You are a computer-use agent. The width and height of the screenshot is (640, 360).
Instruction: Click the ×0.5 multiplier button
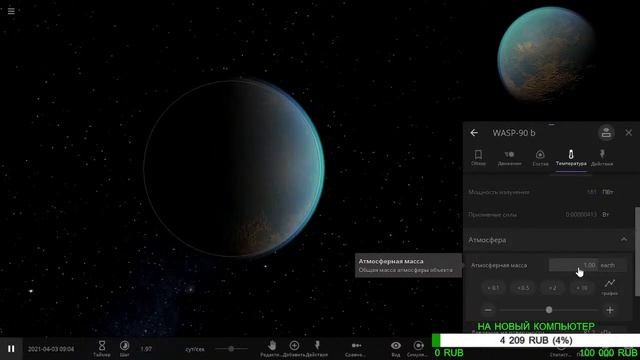tap(523, 288)
